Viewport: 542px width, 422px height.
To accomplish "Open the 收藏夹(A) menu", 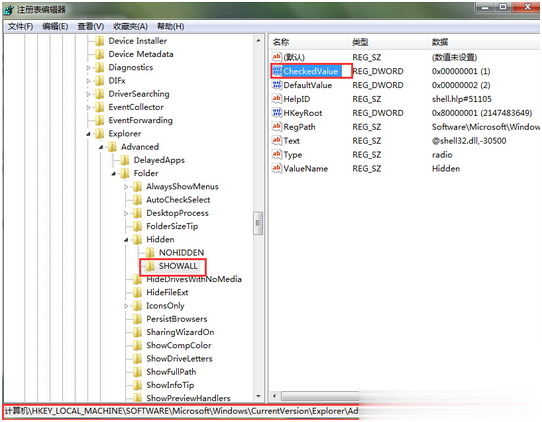I will [130, 27].
